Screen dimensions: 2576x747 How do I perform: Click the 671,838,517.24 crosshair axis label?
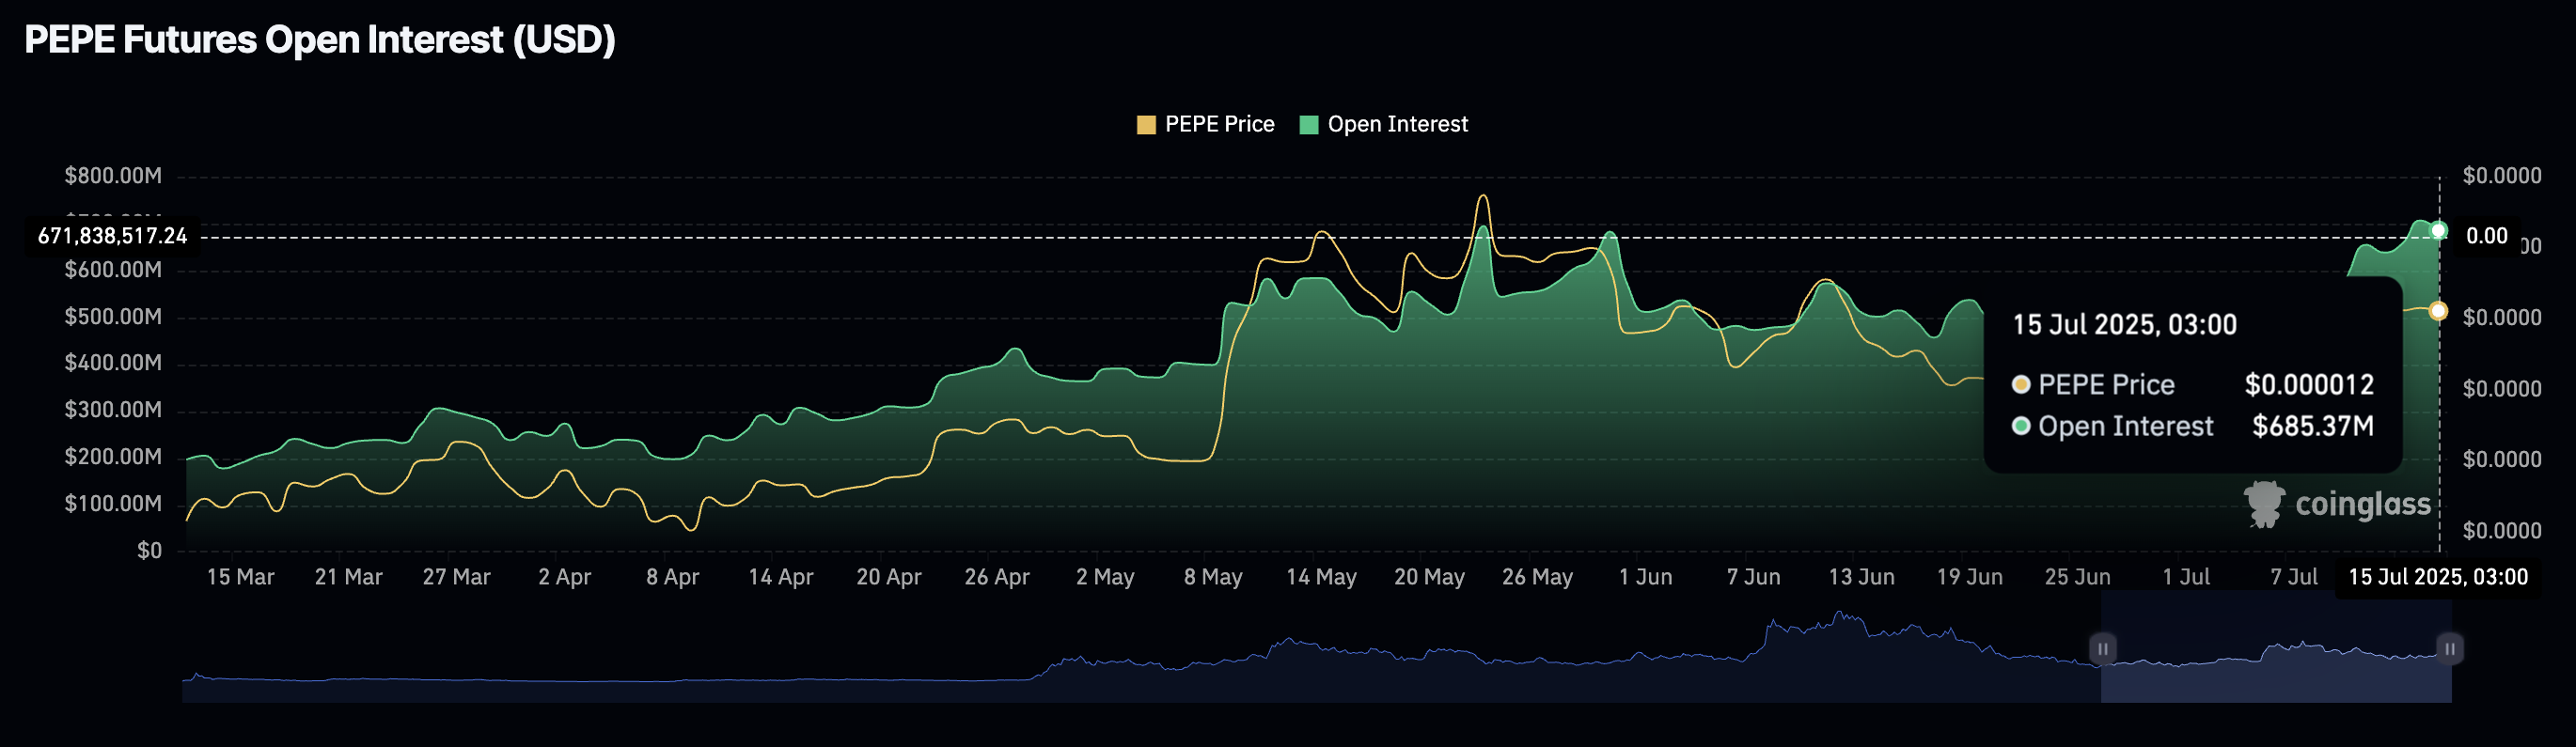click(112, 236)
